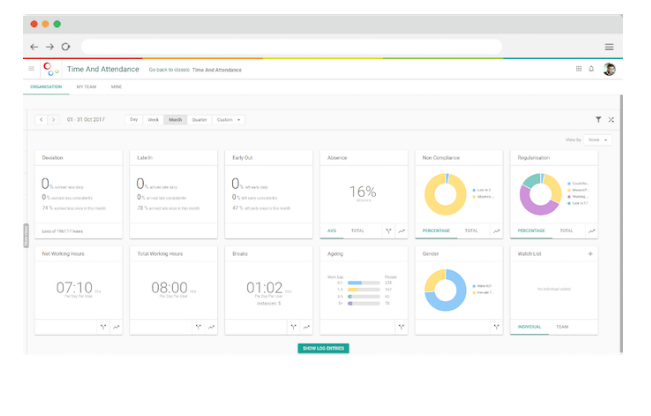
Task: Switch to the MY TEAM tab
Action: pos(87,87)
